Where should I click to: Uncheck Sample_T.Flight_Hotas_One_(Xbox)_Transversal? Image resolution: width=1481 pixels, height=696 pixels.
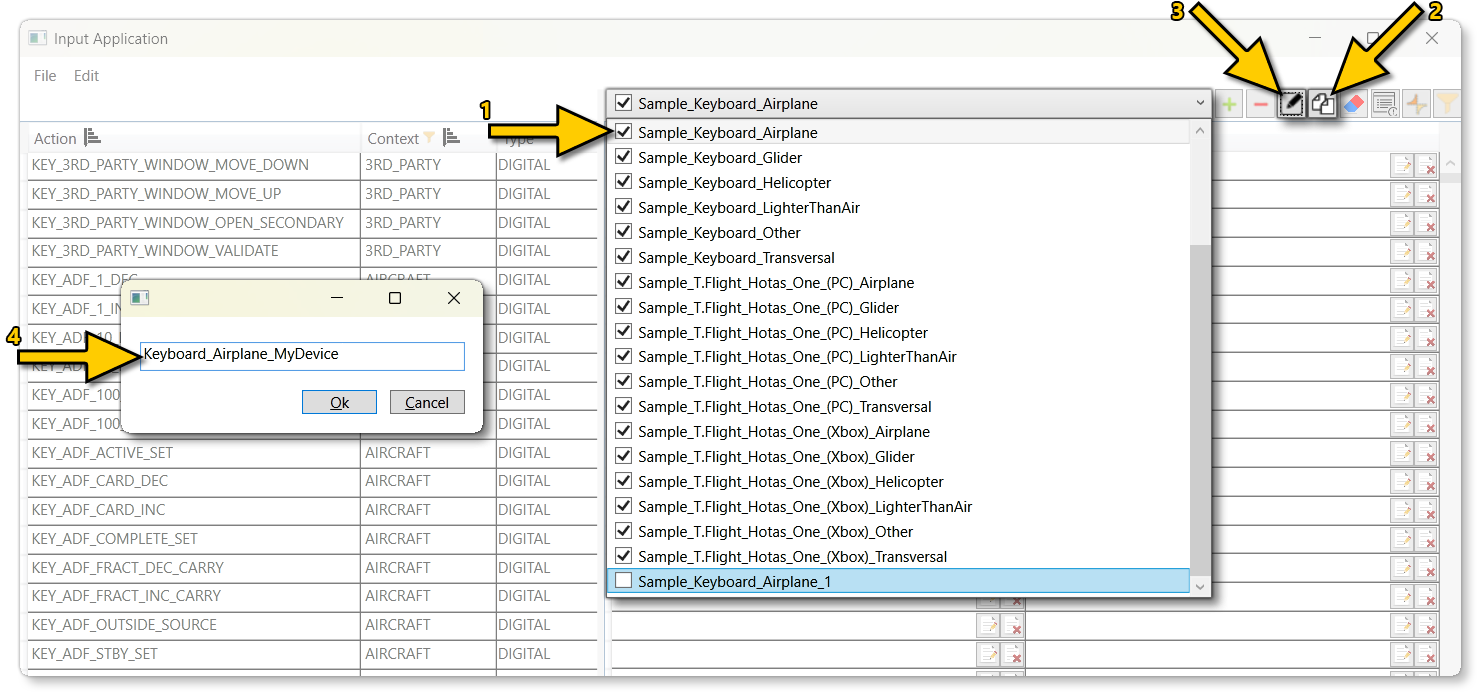click(x=623, y=556)
